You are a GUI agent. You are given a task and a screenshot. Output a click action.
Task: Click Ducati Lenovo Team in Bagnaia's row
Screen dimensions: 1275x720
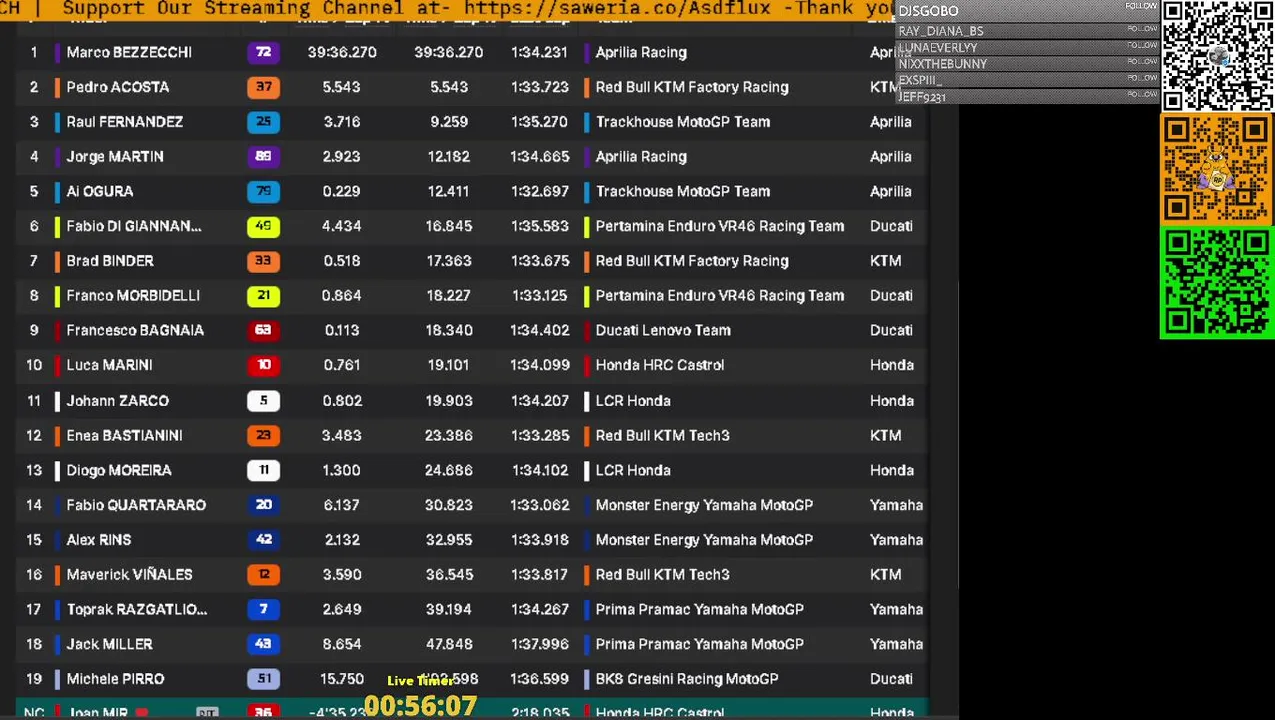point(663,330)
